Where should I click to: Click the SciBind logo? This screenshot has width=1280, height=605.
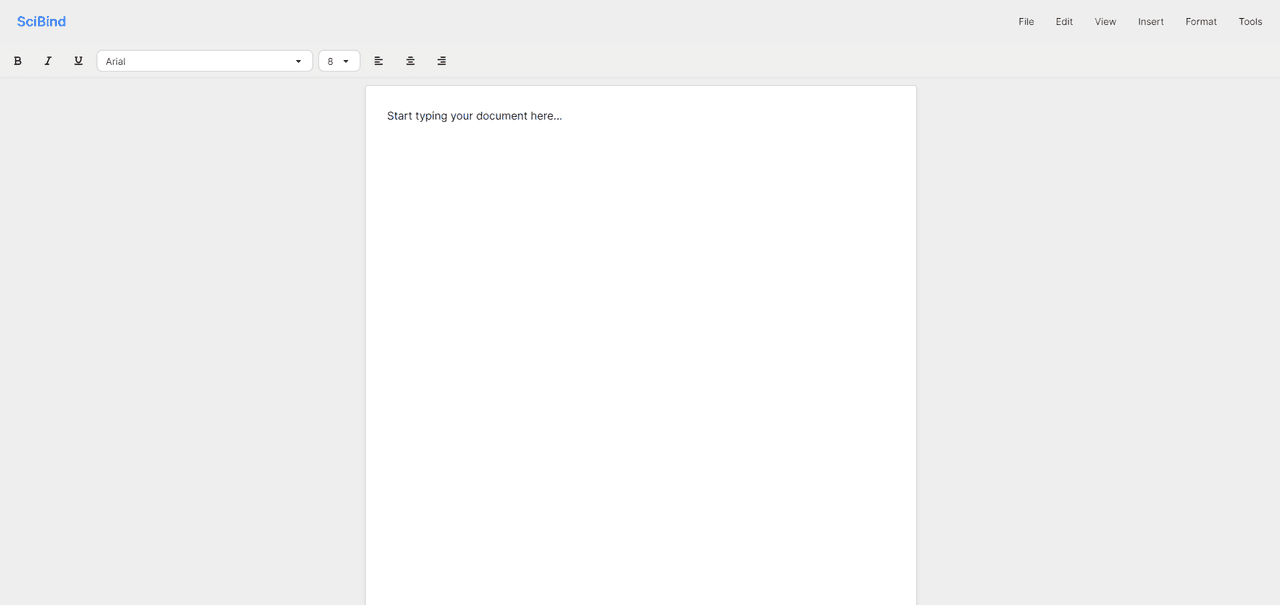(x=41, y=21)
